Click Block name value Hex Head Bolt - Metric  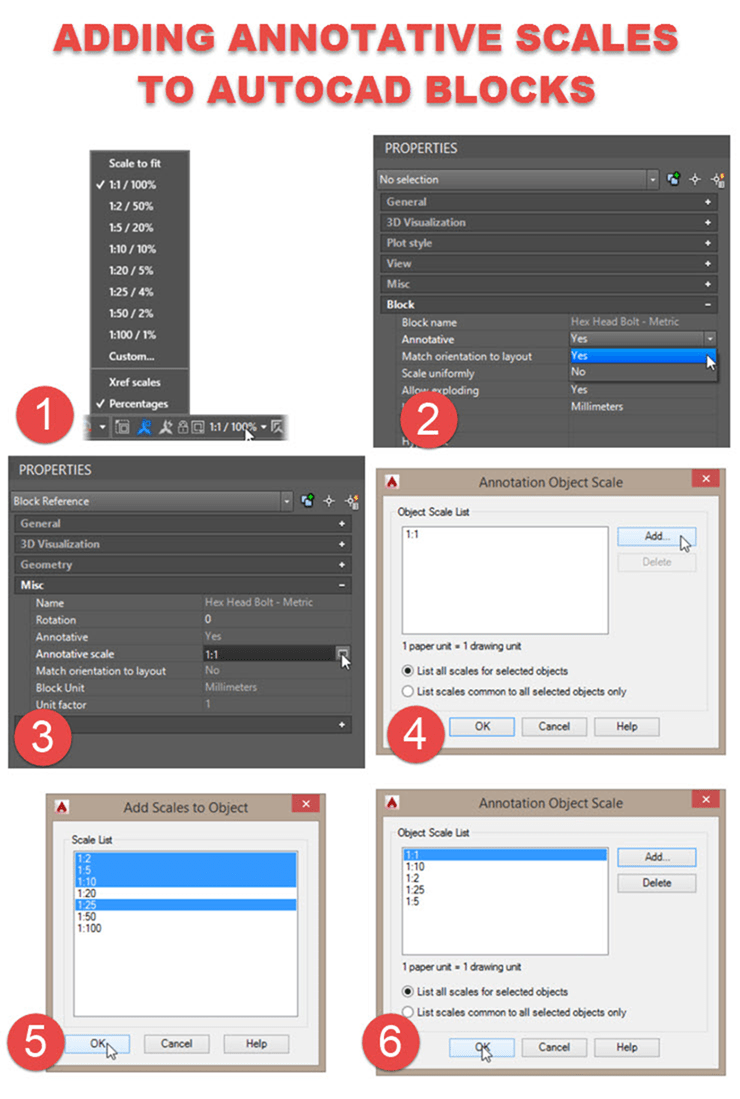pos(624,322)
